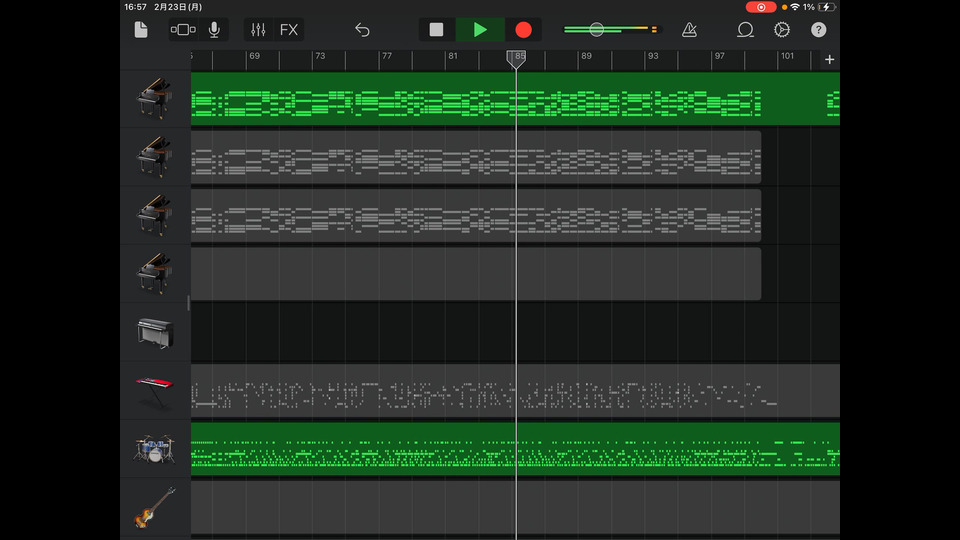Tap the battery status icon
This screenshot has width=960, height=540.
827,7
